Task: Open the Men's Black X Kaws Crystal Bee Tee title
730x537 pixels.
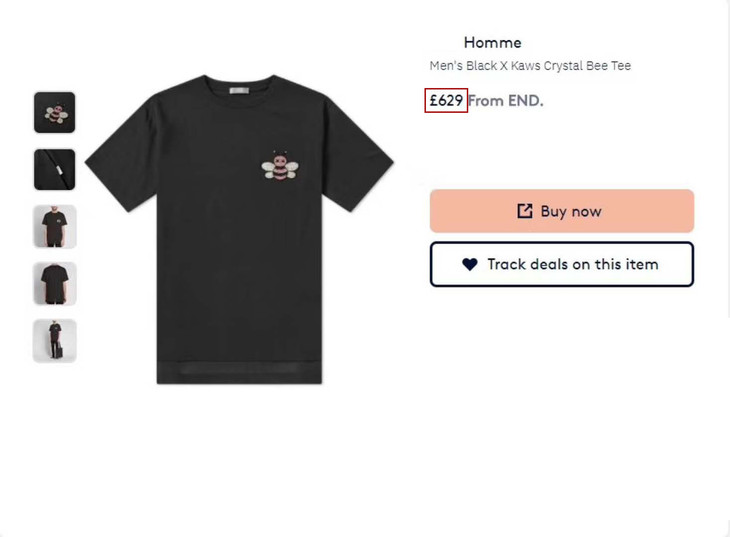Action: pos(530,66)
